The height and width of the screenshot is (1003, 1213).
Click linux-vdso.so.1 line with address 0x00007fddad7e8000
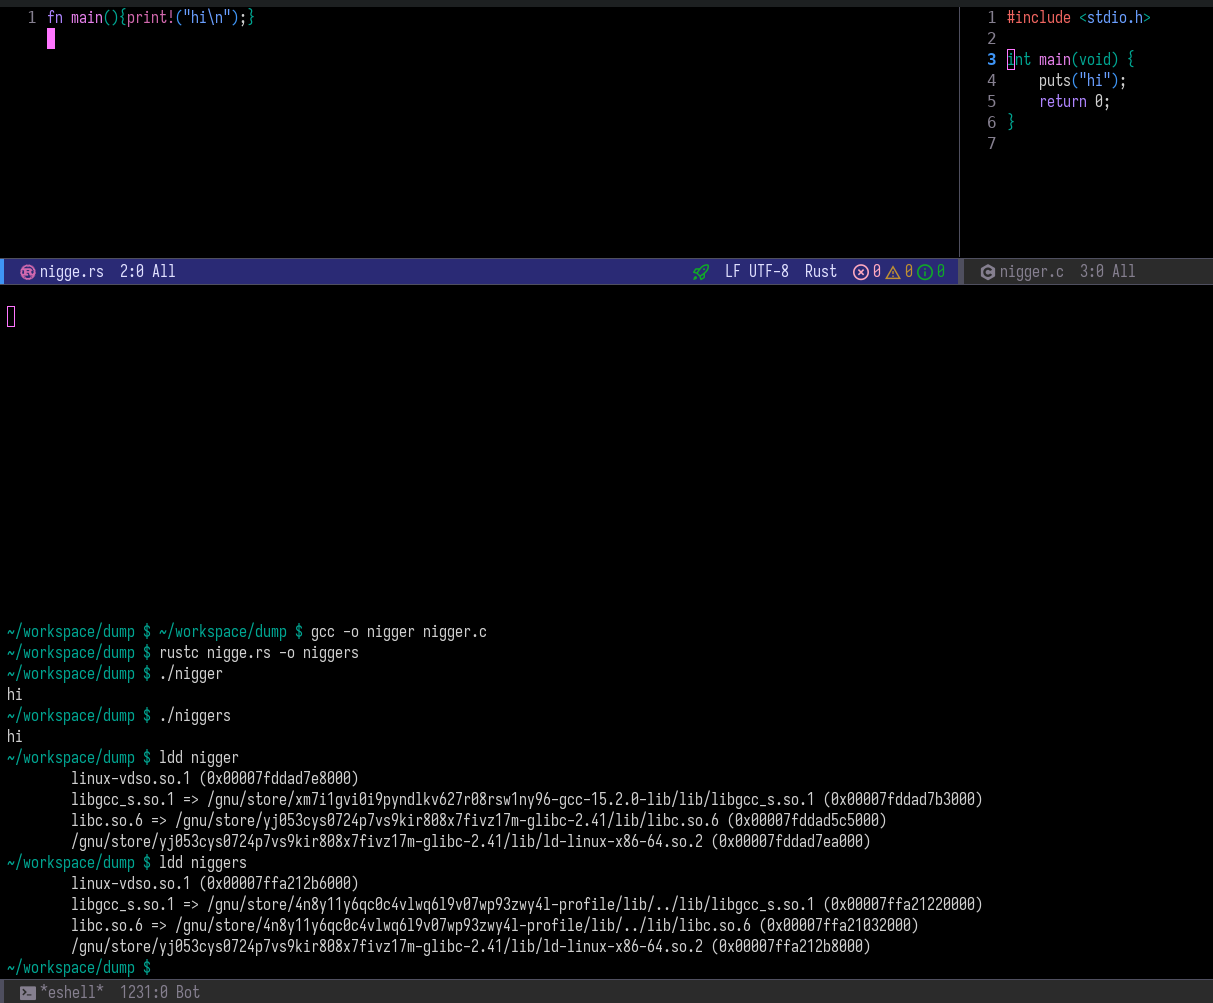(x=215, y=779)
